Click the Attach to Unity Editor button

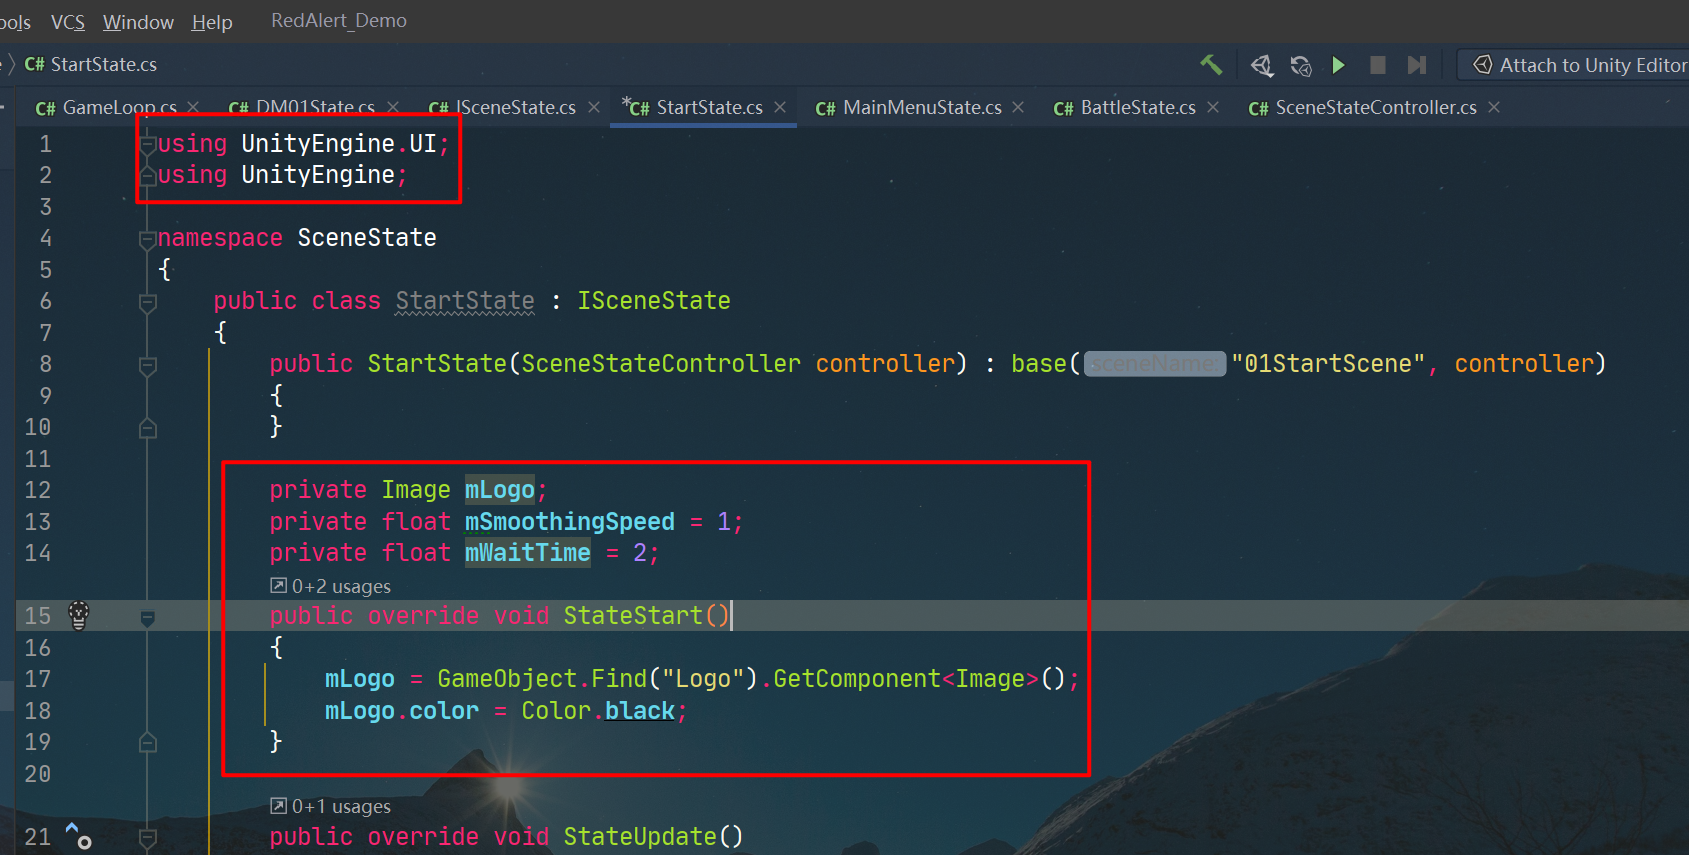(x=1578, y=65)
